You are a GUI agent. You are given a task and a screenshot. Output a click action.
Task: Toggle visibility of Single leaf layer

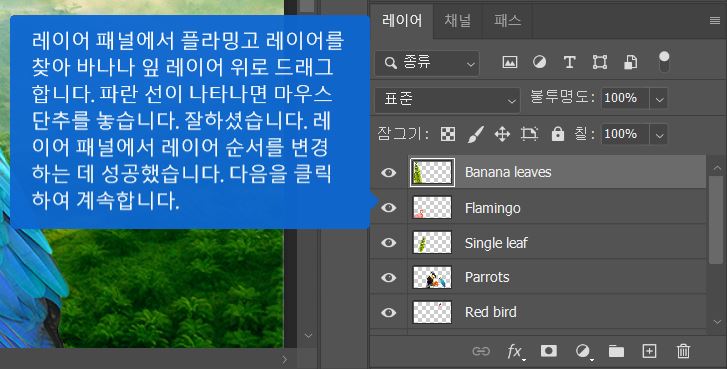coord(389,242)
